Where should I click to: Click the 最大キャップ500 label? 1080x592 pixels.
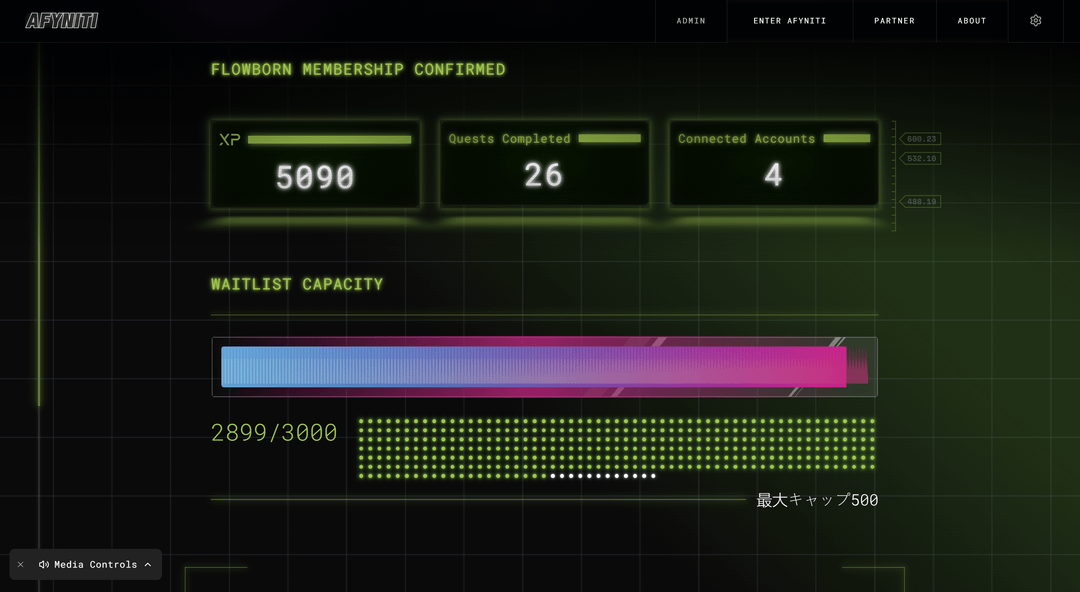point(817,500)
